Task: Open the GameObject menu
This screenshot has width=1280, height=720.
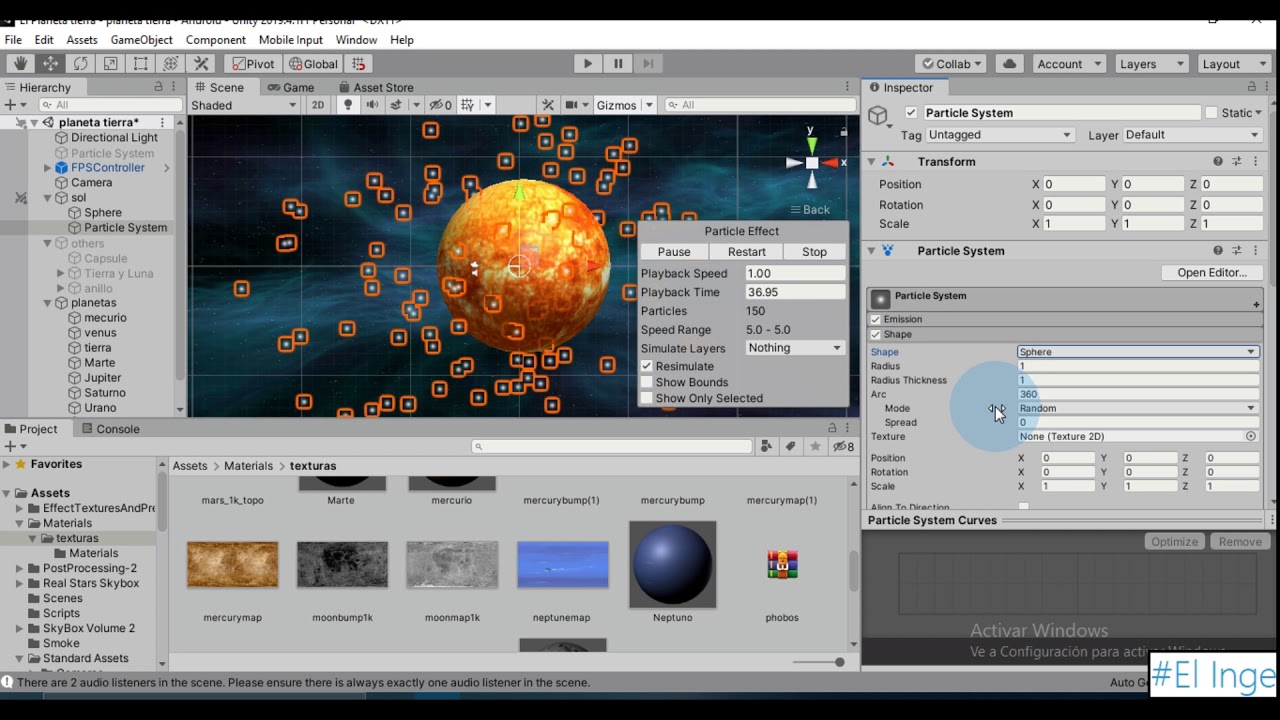Action: [142, 40]
